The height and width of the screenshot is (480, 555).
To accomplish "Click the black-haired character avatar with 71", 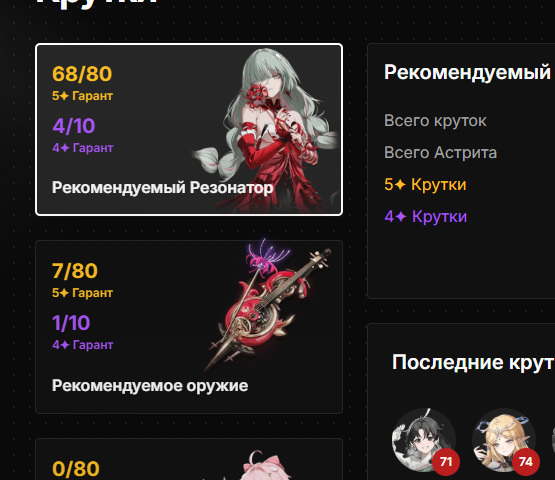I will click(423, 440).
